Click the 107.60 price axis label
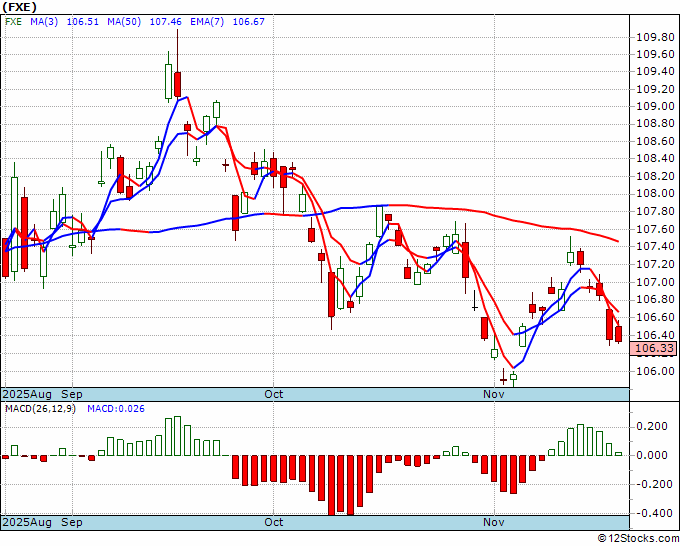The width and height of the screenshot is (680, 546). click(x=655, y=229)
